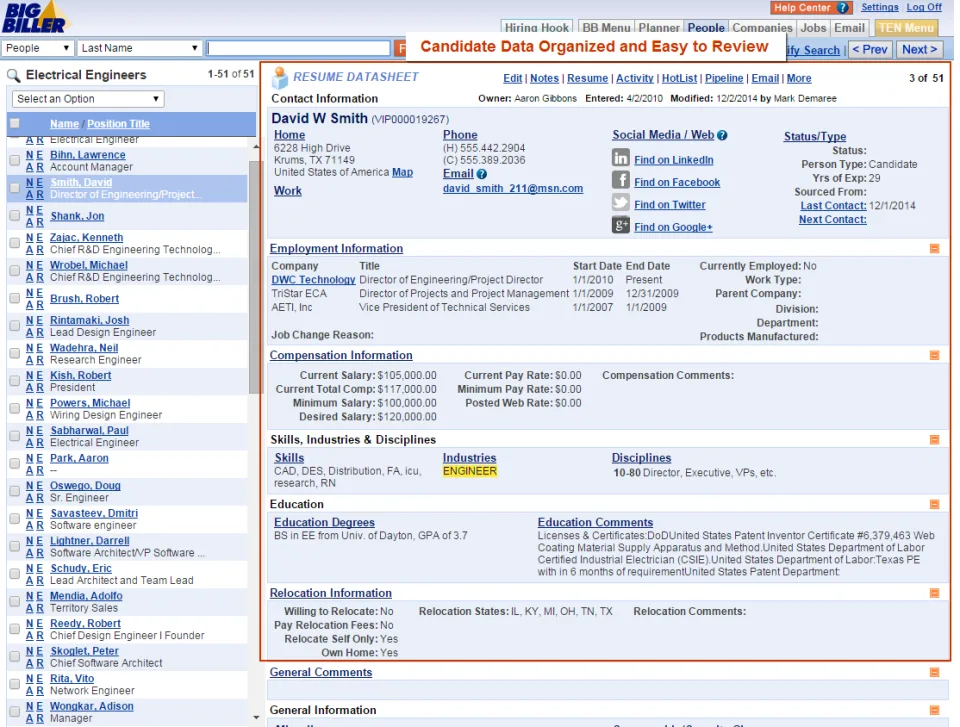The image size is (960, 727).
Task: Collapse the Employment Information section
Action: pyautogui.click(x=934, y=249)
